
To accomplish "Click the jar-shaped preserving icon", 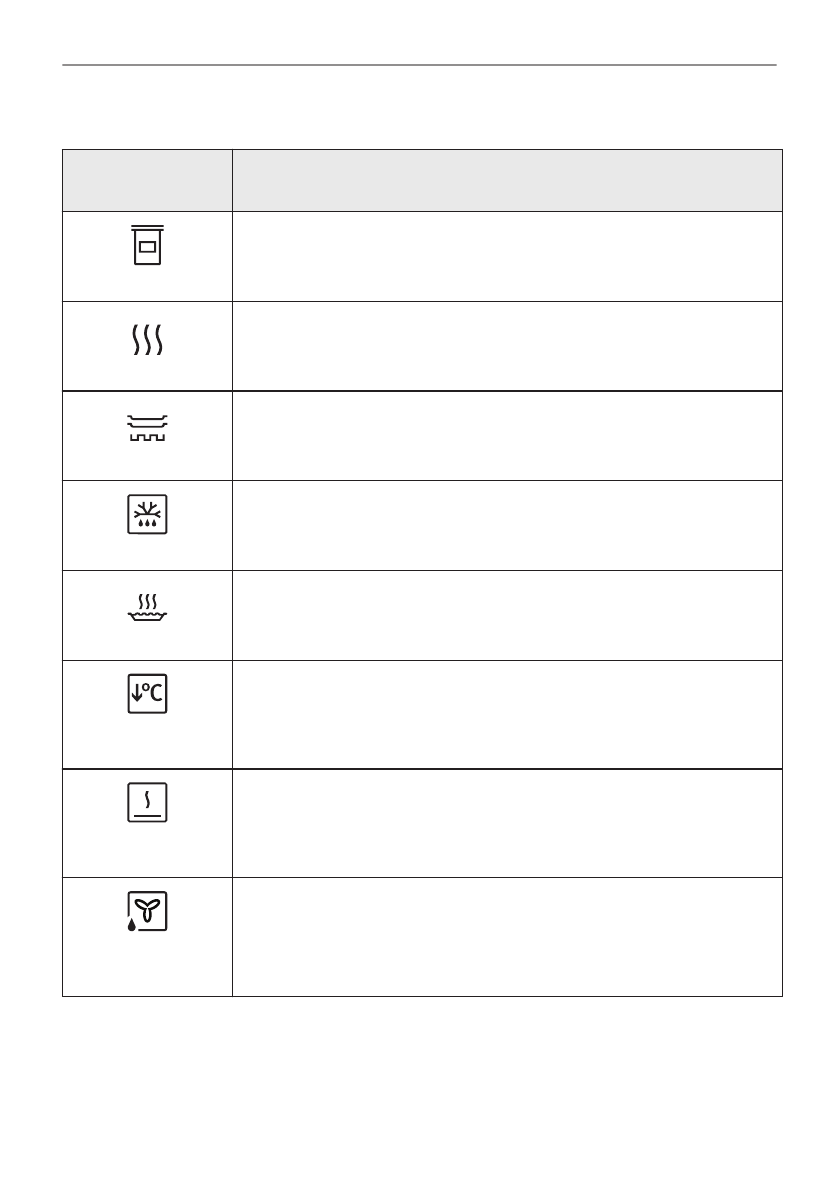I will [147, 245].
